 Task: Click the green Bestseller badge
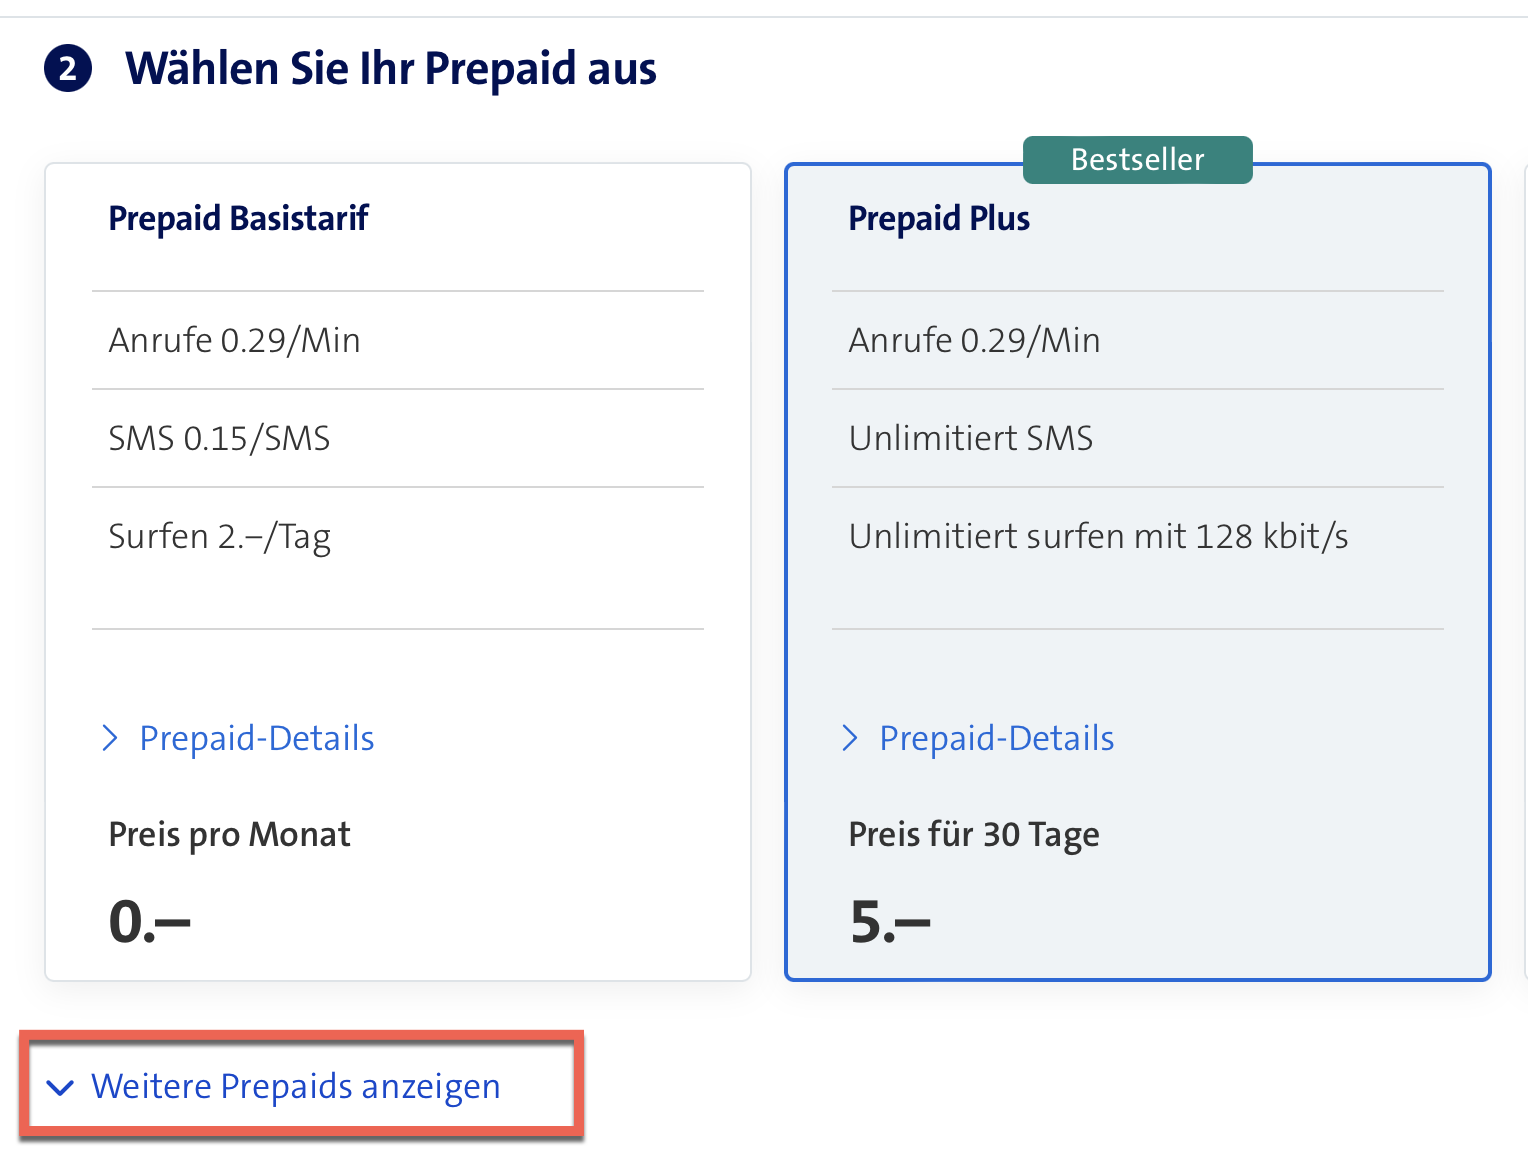click(x=1137, y=160)
